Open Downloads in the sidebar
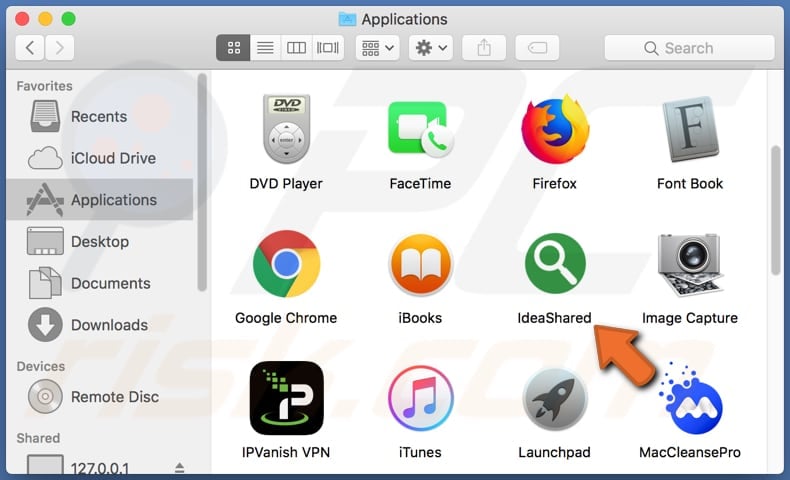 click(x=100, y=325)
